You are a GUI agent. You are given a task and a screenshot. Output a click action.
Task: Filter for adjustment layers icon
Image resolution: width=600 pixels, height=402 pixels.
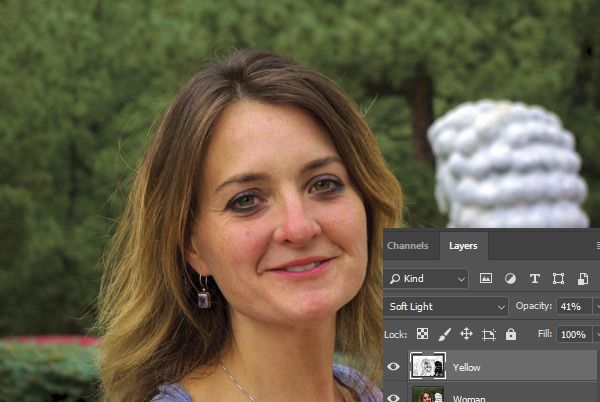click(510, 278)
